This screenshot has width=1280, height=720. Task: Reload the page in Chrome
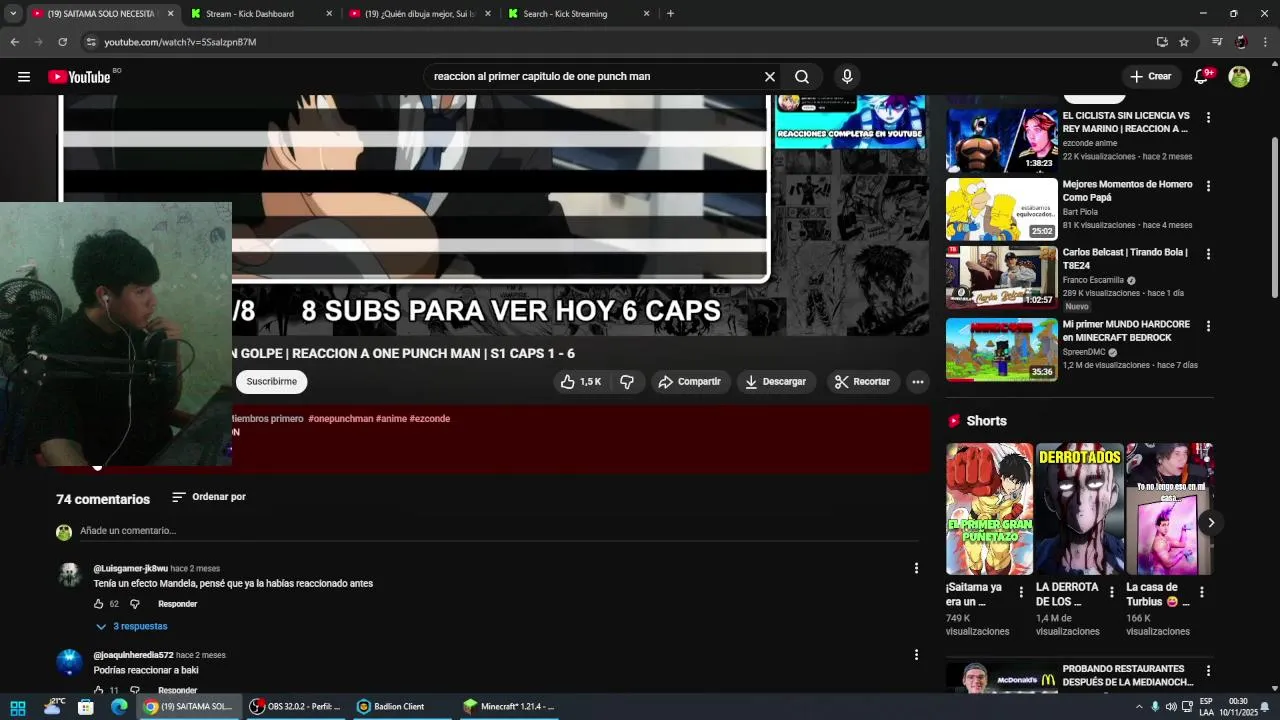pyautogui.click(x=62, y=42)
